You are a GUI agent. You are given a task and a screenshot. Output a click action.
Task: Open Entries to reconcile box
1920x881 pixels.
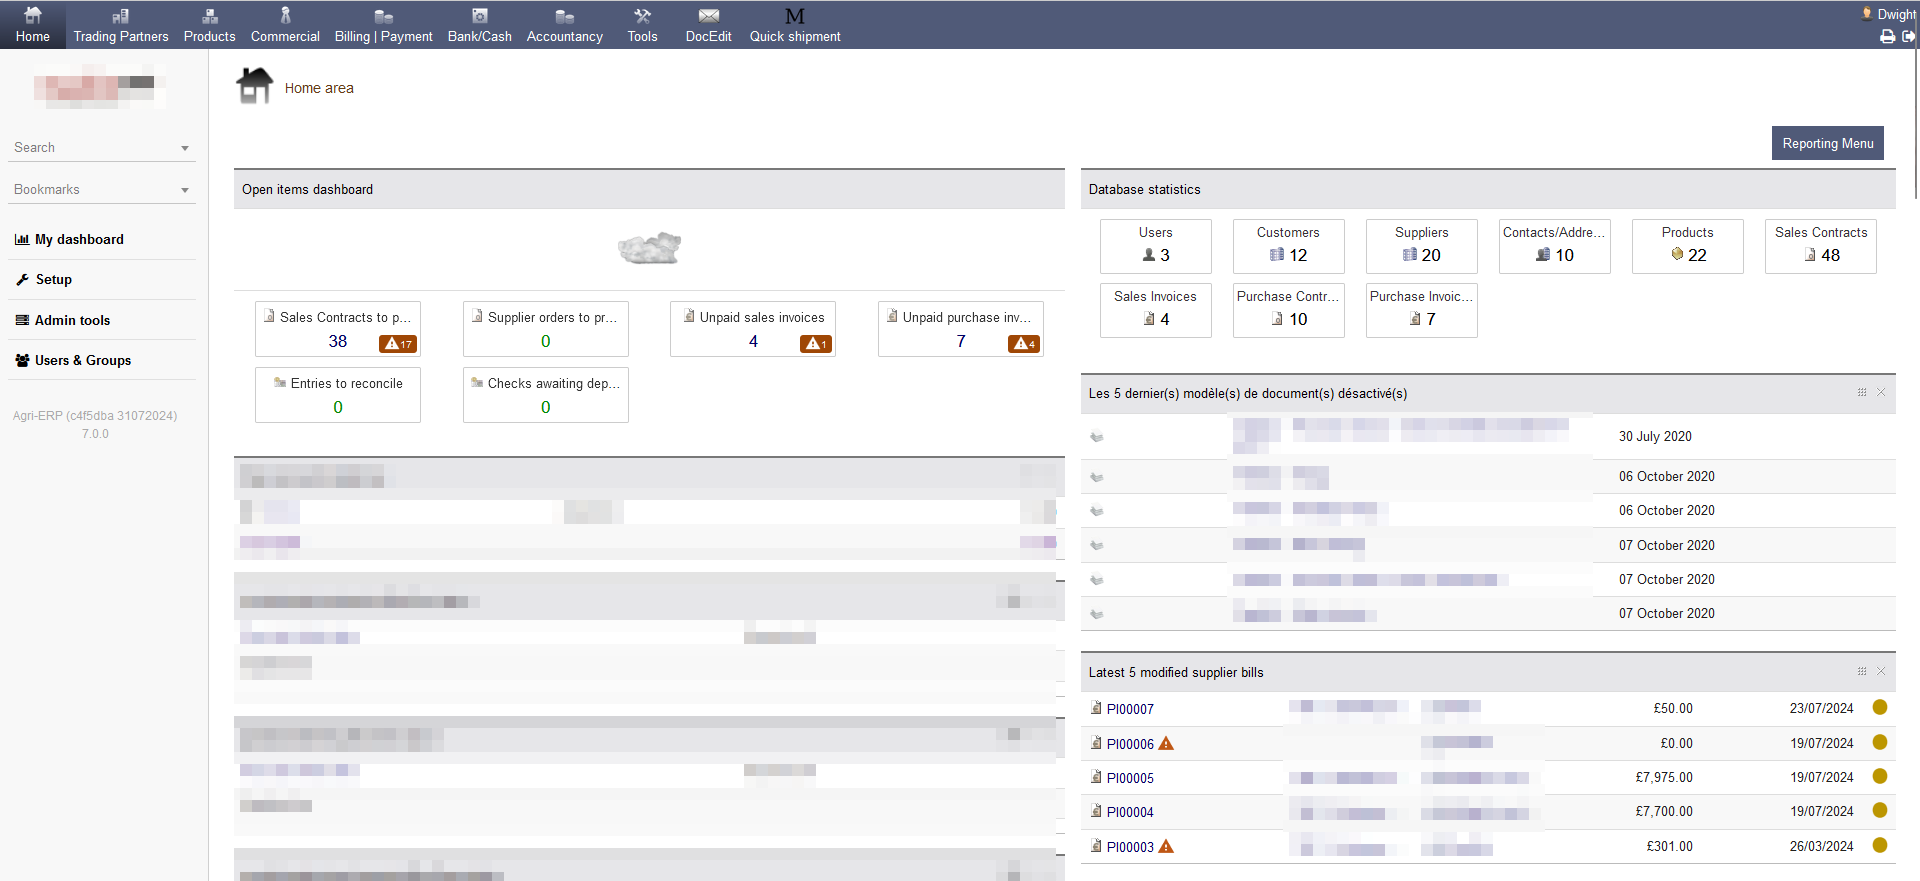tap(338, 395)
